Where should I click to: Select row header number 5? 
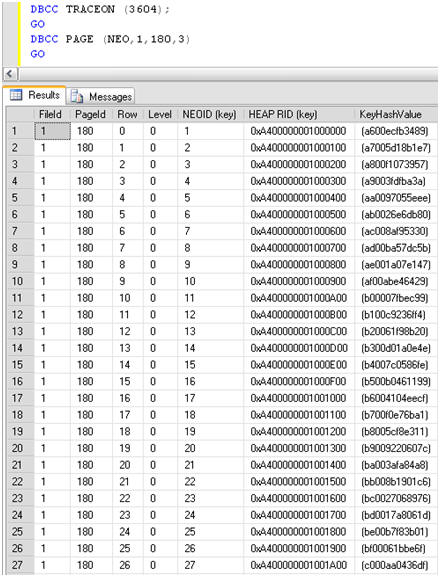pos(20,198)
